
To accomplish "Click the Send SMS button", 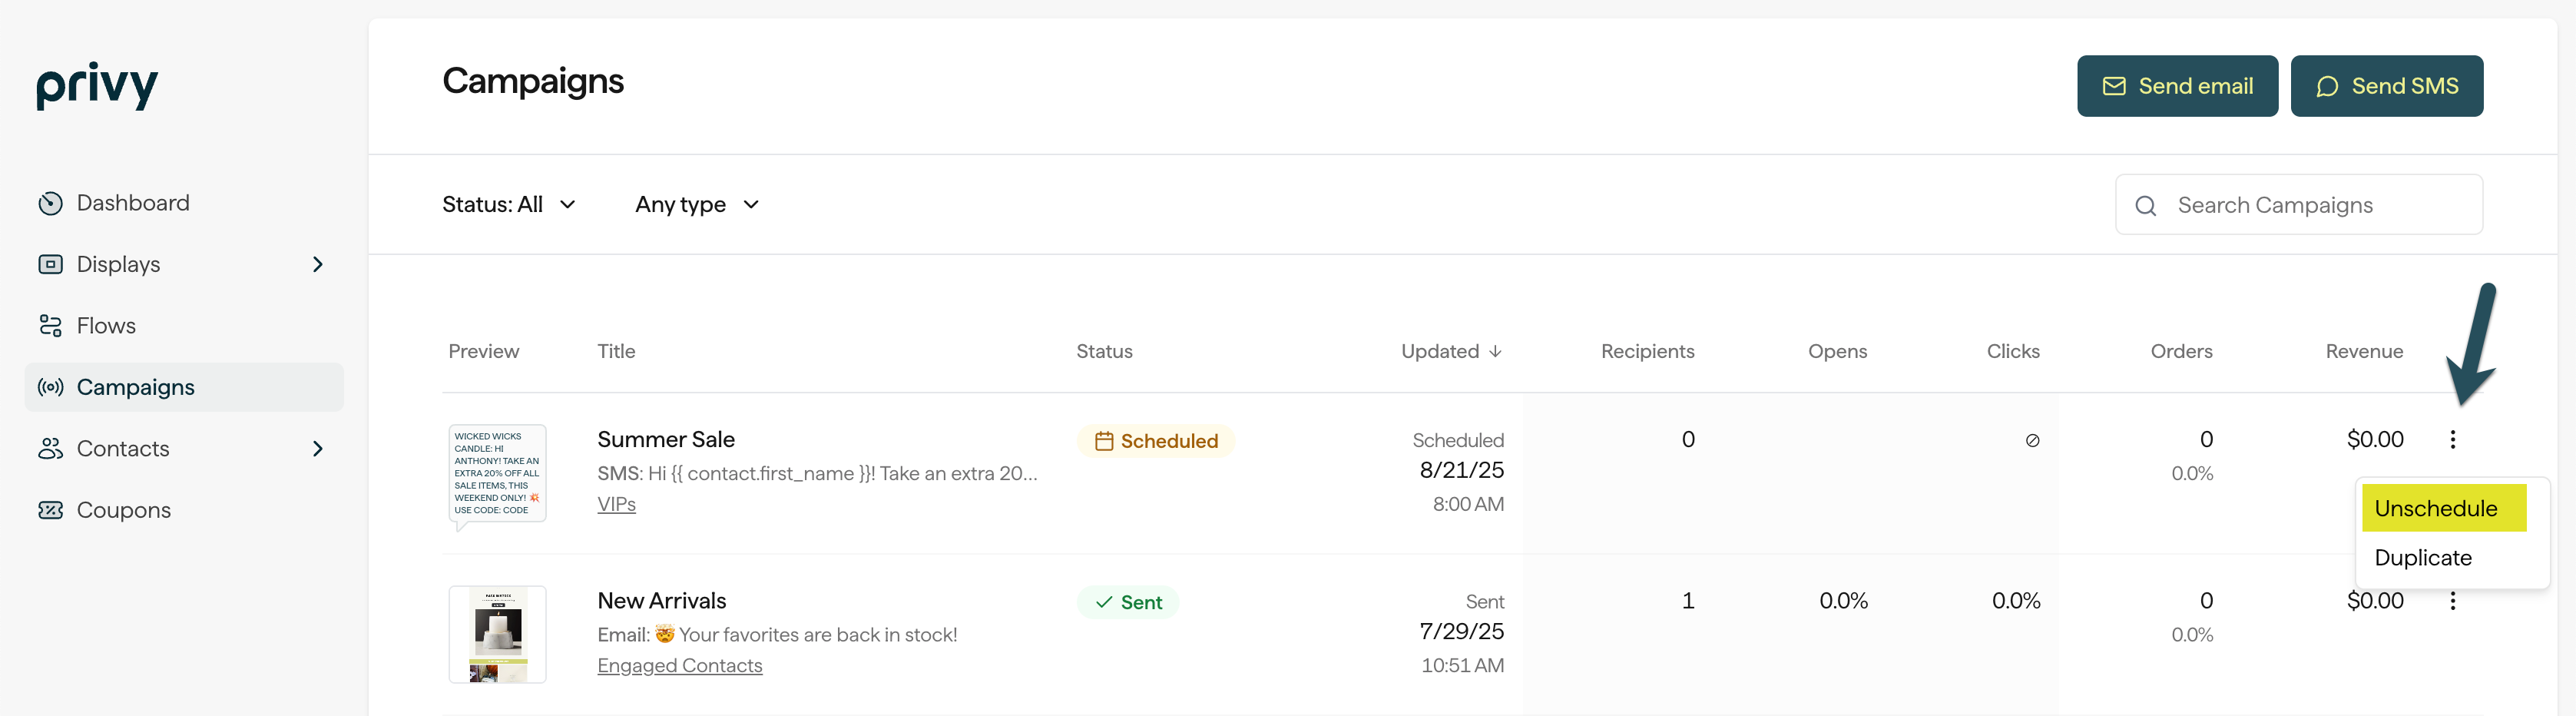I will (x=2386, y=86).
